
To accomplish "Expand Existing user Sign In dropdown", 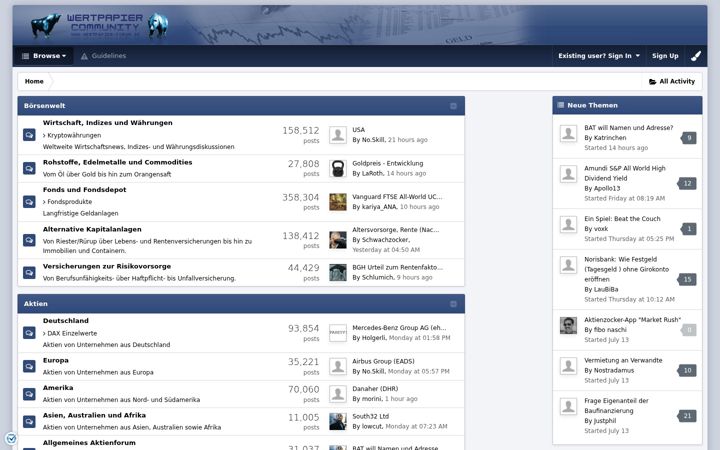I will 599,56.
